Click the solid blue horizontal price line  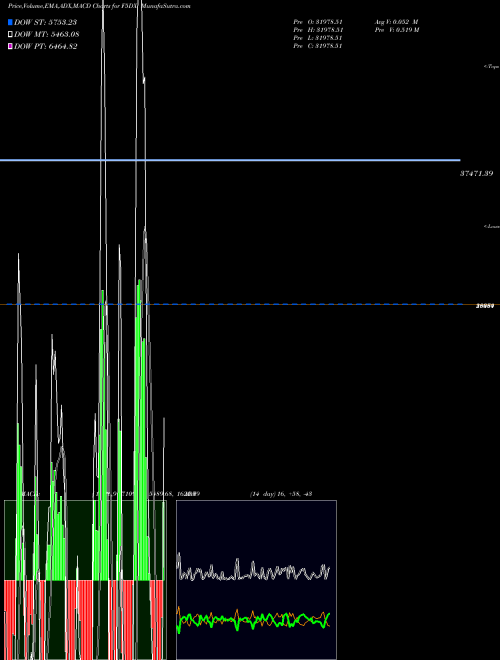pyautogui.click(x=230, y=160)
